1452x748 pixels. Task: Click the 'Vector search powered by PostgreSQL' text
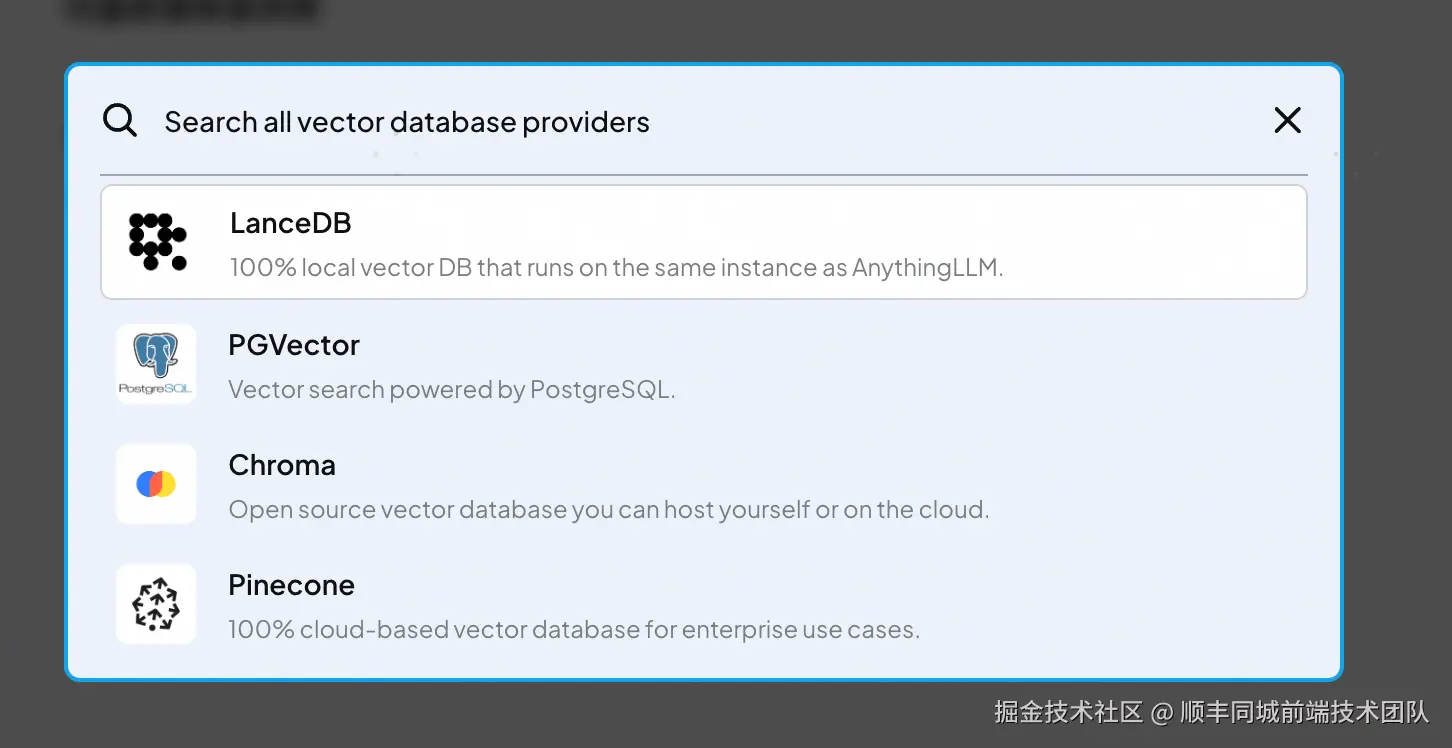(451, 390)
